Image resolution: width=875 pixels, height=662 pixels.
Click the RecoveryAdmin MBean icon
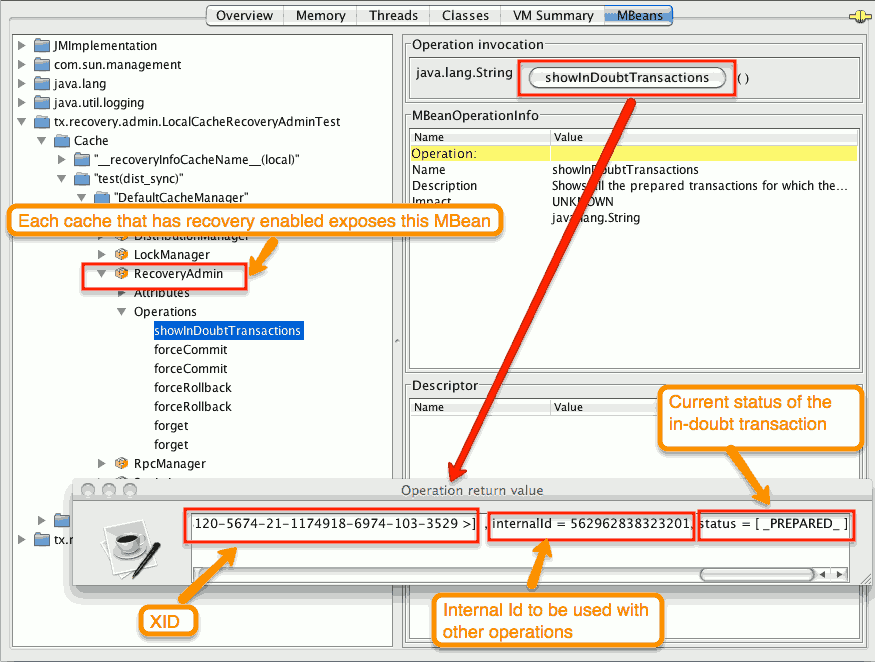(122, 274)
